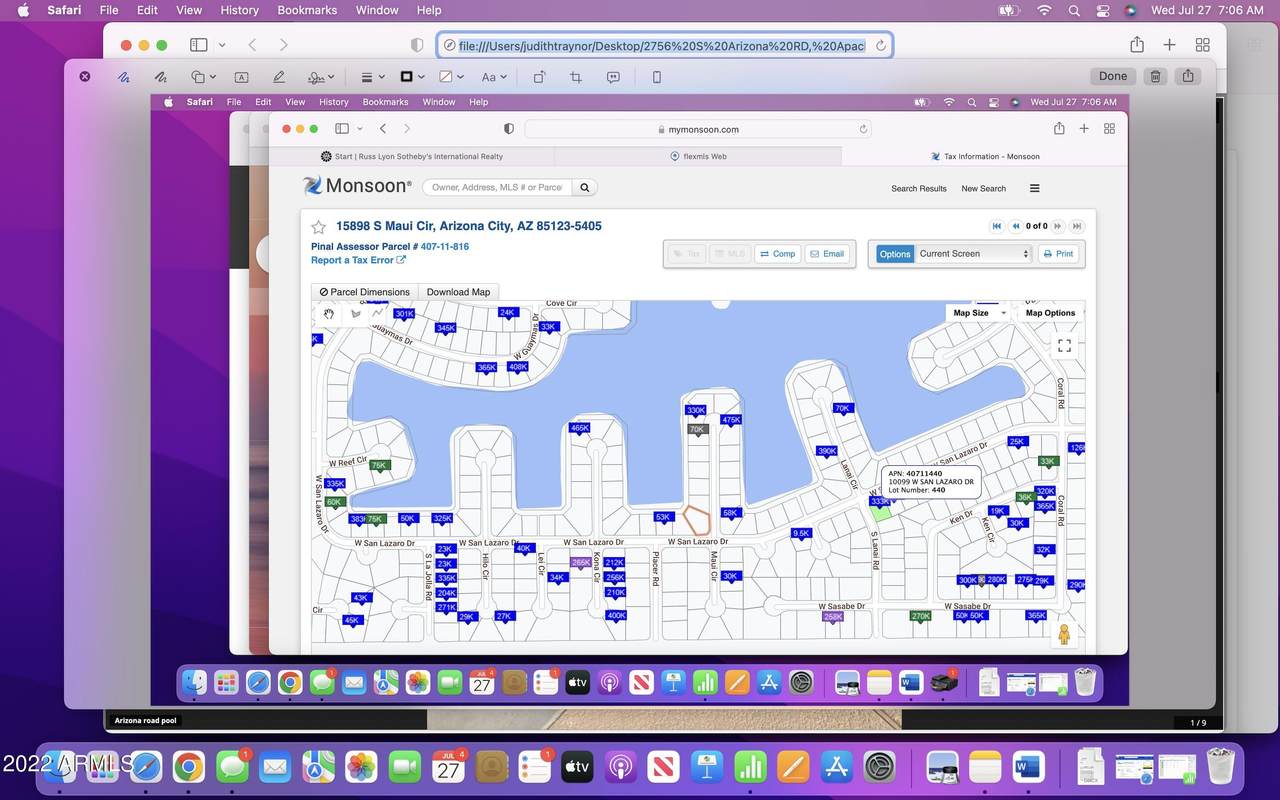Open the Shape Style line-thickness dropdown

[x=372, y=77]
